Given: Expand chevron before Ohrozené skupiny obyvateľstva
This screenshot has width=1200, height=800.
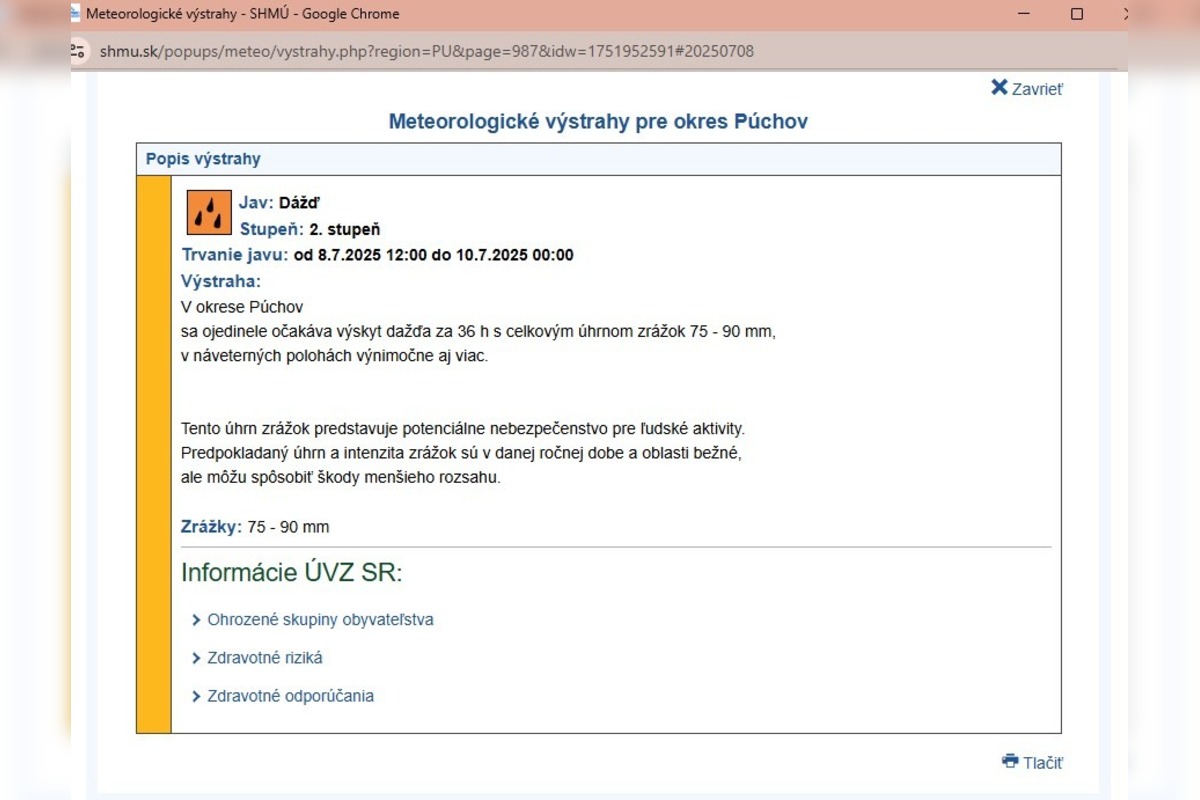Looking at the screenshot, I should (x=196, y=620).
